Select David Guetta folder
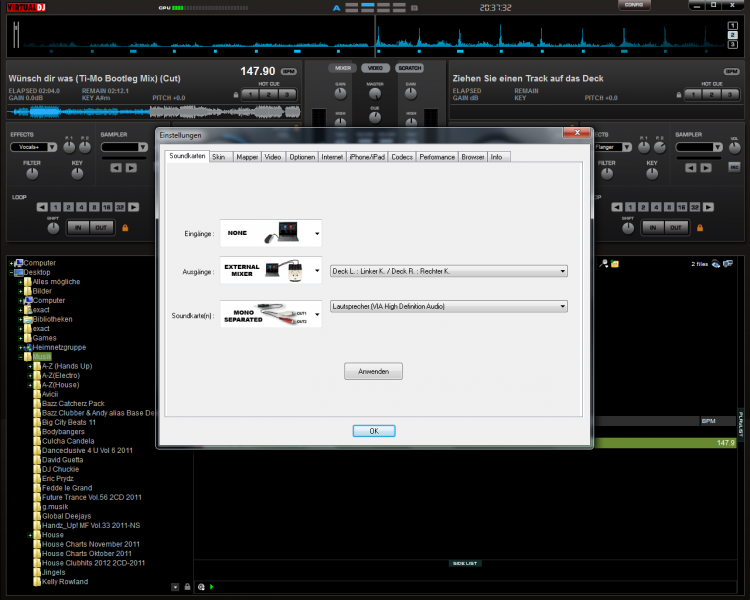Screen dimensions: 750x600 63,460
